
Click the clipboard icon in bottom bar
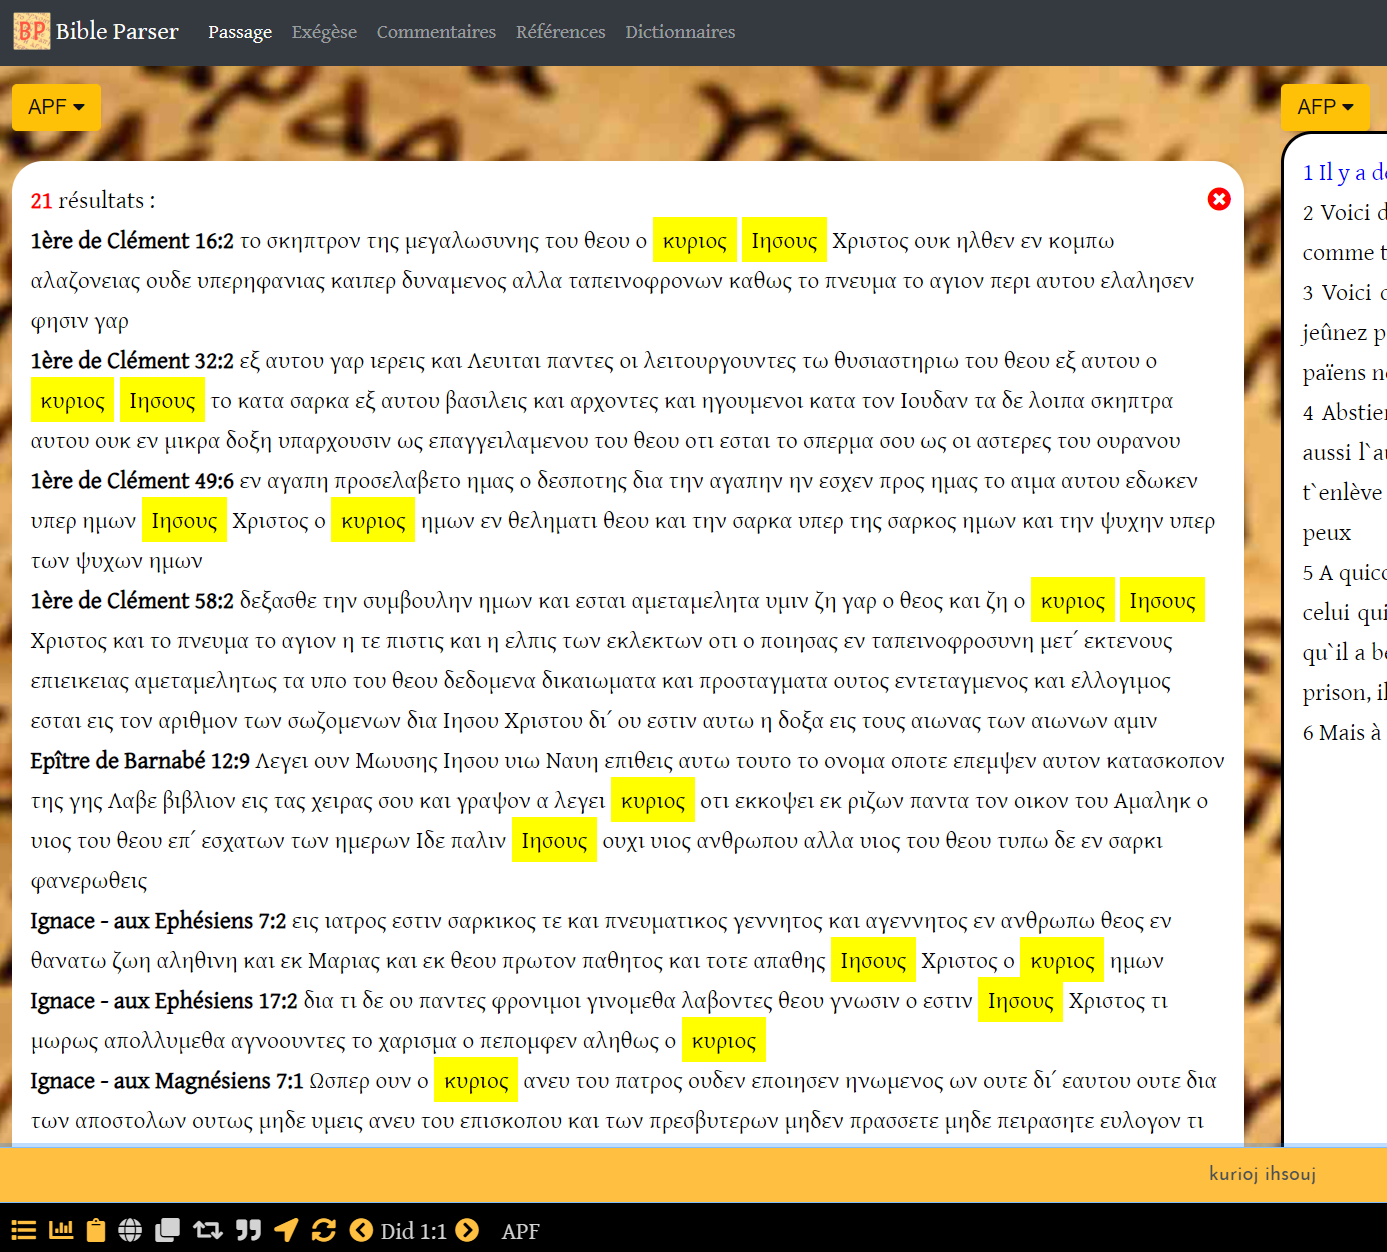click(96, 1230)
